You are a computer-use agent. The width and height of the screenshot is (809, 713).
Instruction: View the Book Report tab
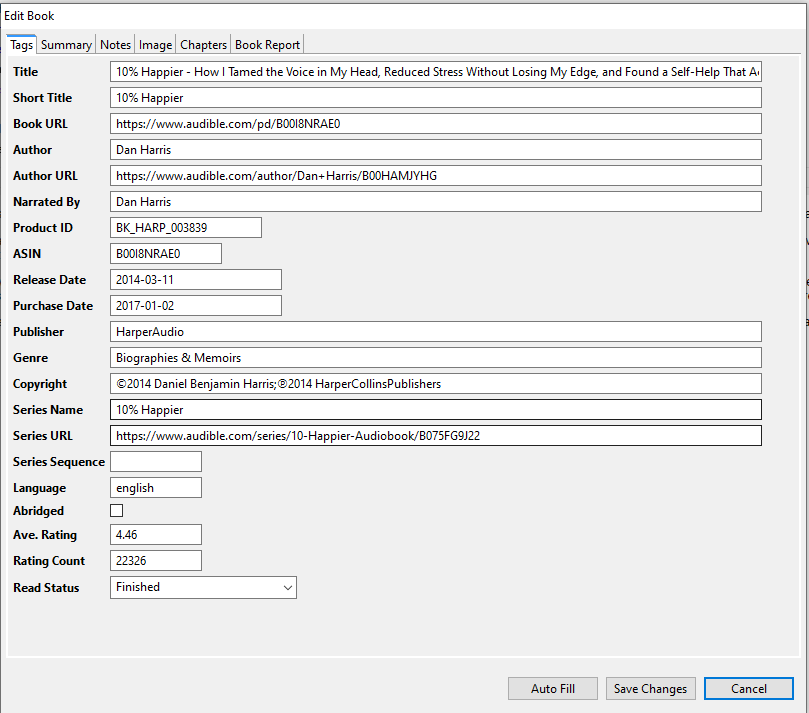click(267, 44)
